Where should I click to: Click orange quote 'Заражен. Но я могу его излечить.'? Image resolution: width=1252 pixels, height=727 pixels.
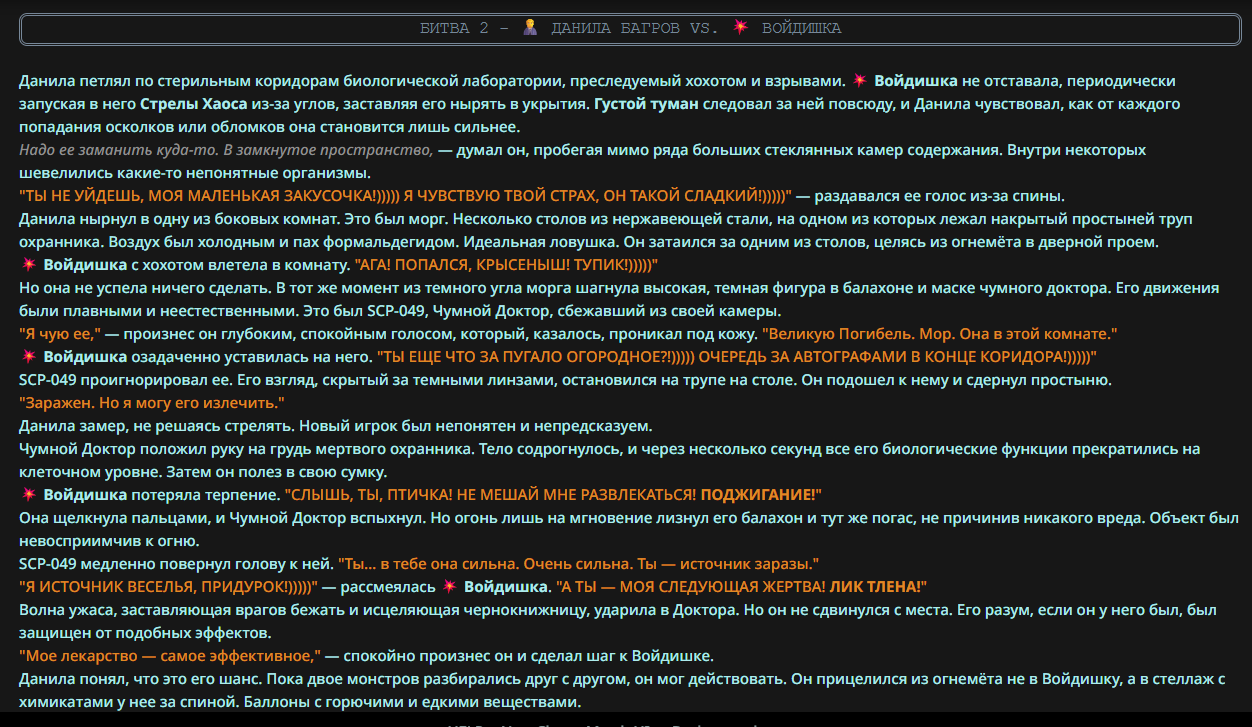(x=152, y=403)
